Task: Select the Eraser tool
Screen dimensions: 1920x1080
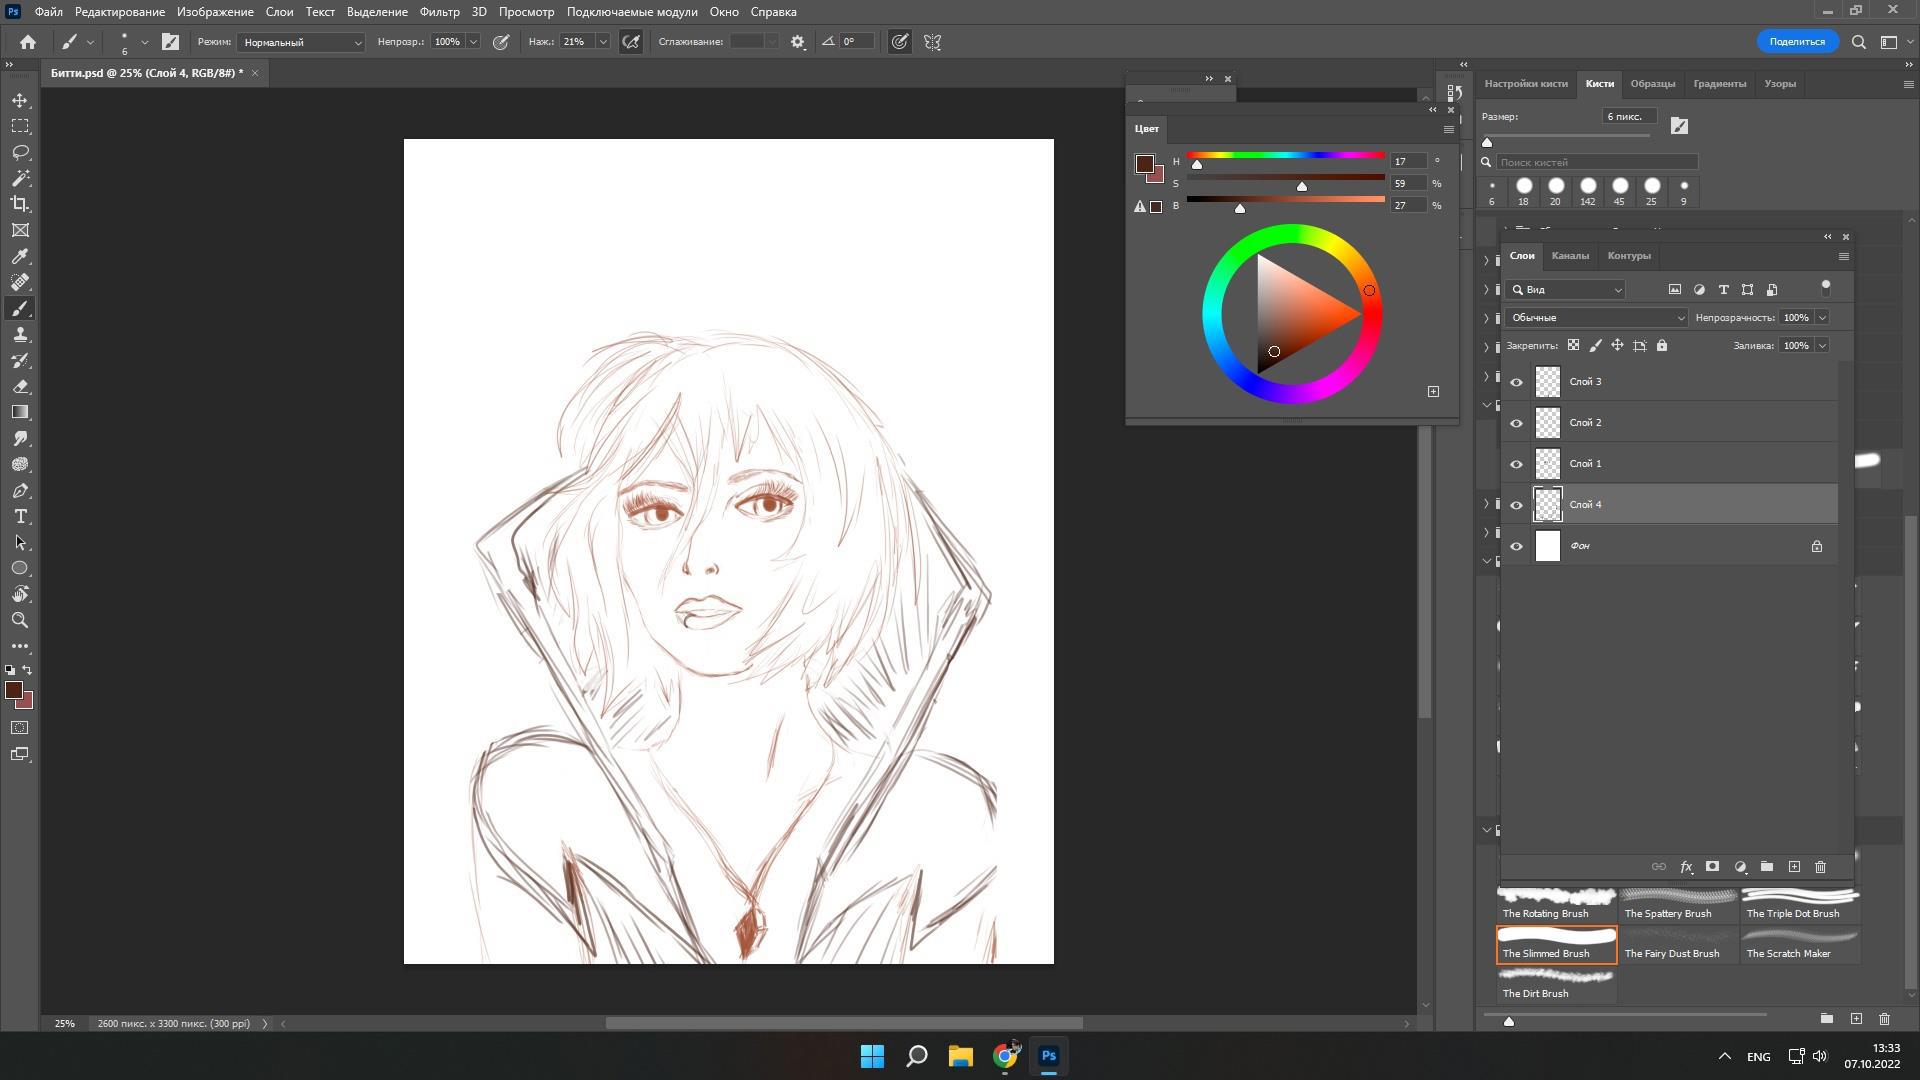Action: point(20,387)
